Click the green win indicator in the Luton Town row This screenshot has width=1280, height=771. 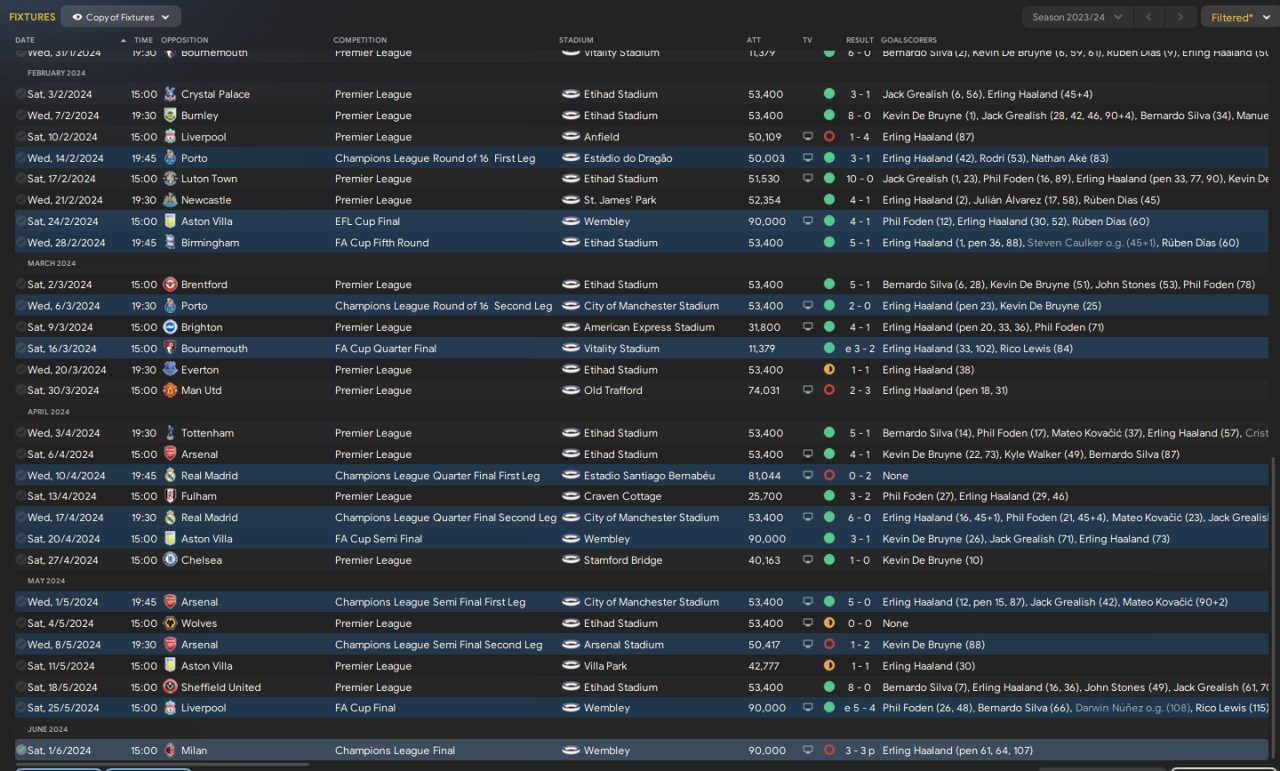[829, 179]
